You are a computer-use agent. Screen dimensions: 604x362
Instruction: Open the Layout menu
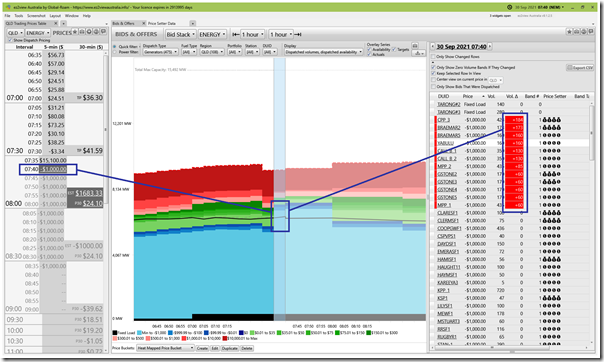pos(55,16)
